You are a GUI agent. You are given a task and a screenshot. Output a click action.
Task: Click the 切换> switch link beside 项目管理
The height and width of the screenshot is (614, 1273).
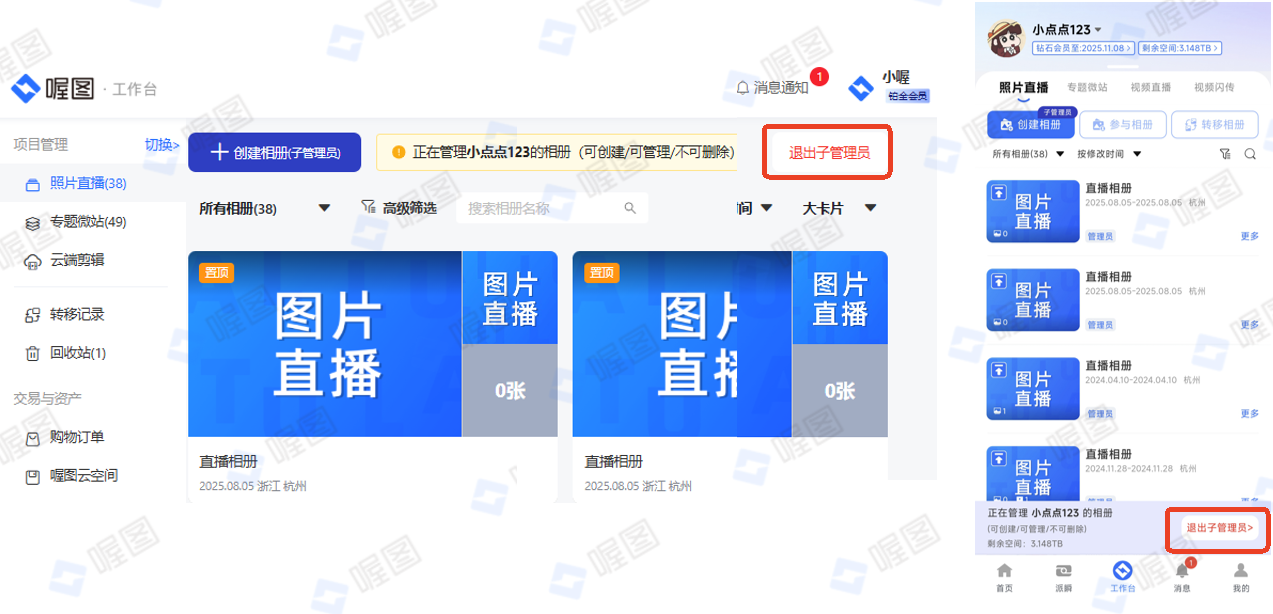(x=162, y=145)
